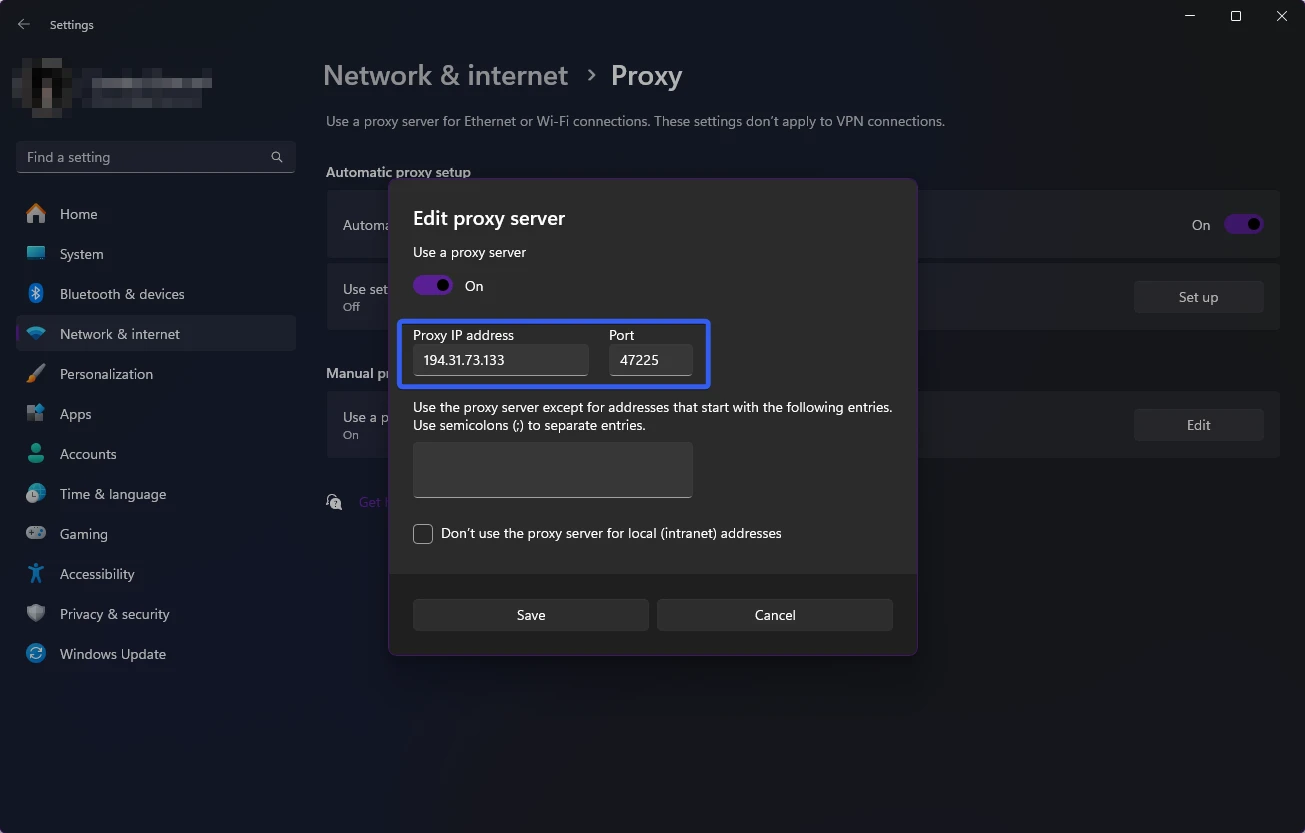Image resolution: width=1305 pixels, height=833 pixels.
Task: Open the Apps icon in sidebar
Action: [36, 414]
